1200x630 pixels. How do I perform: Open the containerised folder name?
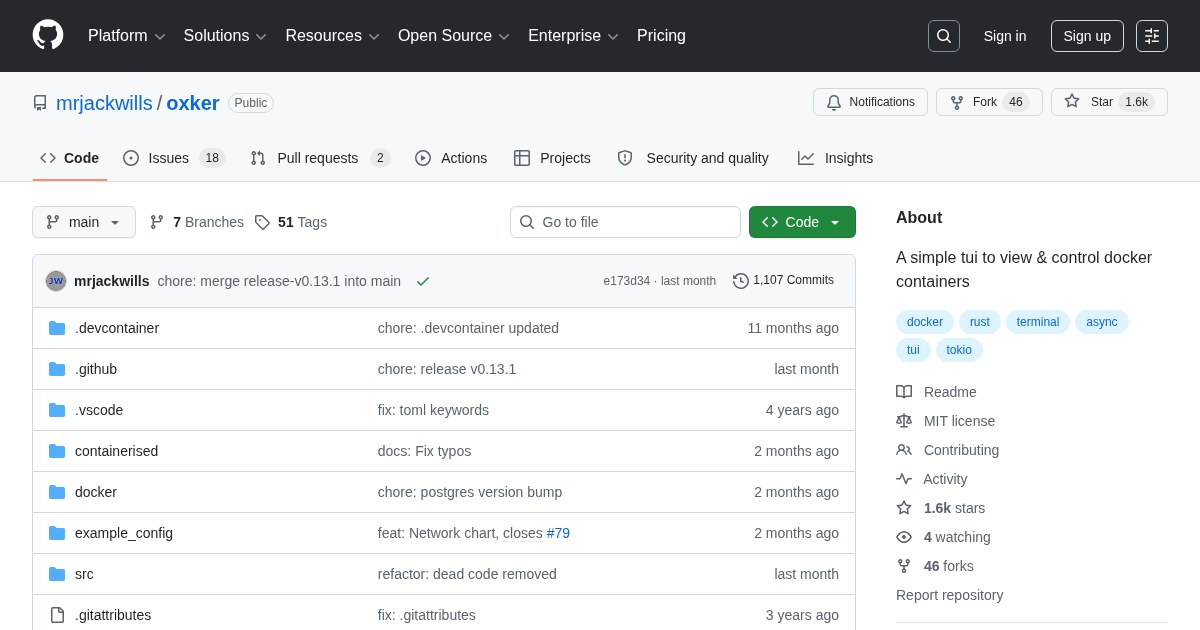pyautogui.click(x=116, y=451)
